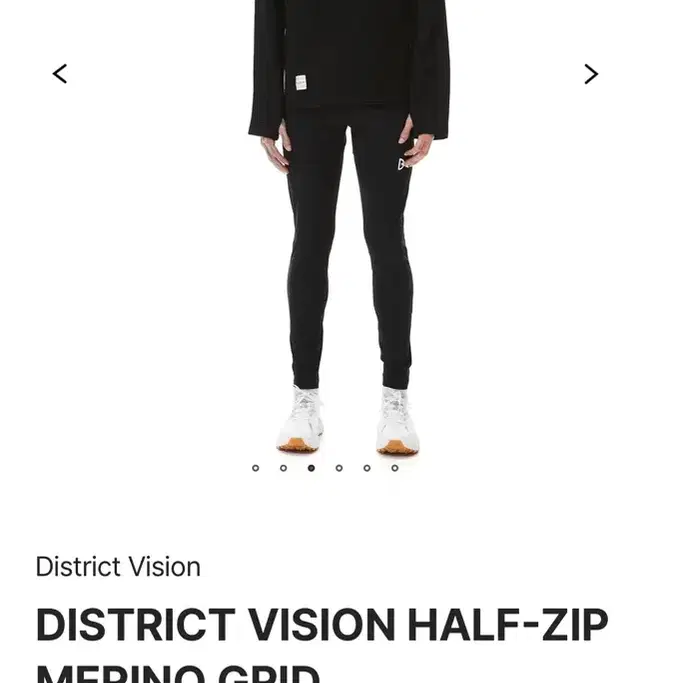Click the model's hand below the label tag
Screen dimensions: 683x683
click(277, 146)
